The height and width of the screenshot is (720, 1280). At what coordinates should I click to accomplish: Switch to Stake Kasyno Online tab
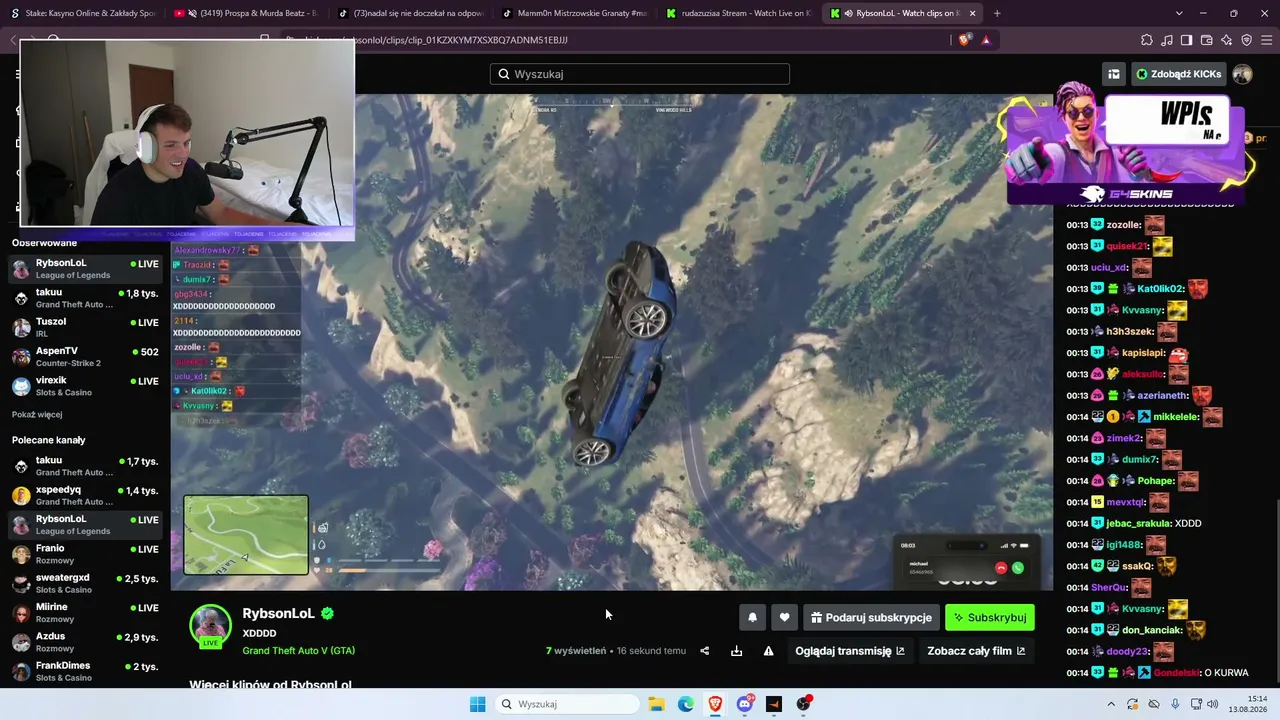point(84,13)
